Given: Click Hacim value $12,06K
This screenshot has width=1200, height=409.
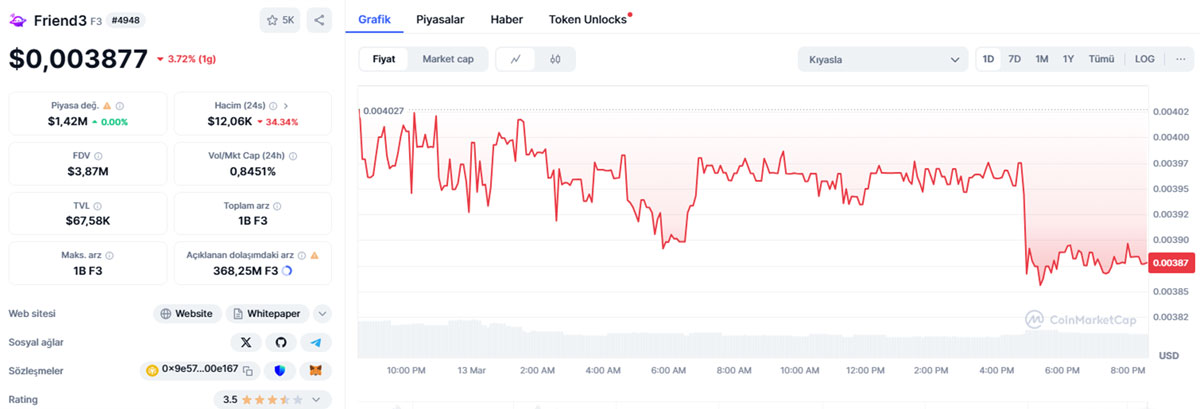Looking at the screenshot, I should [231, 121].
